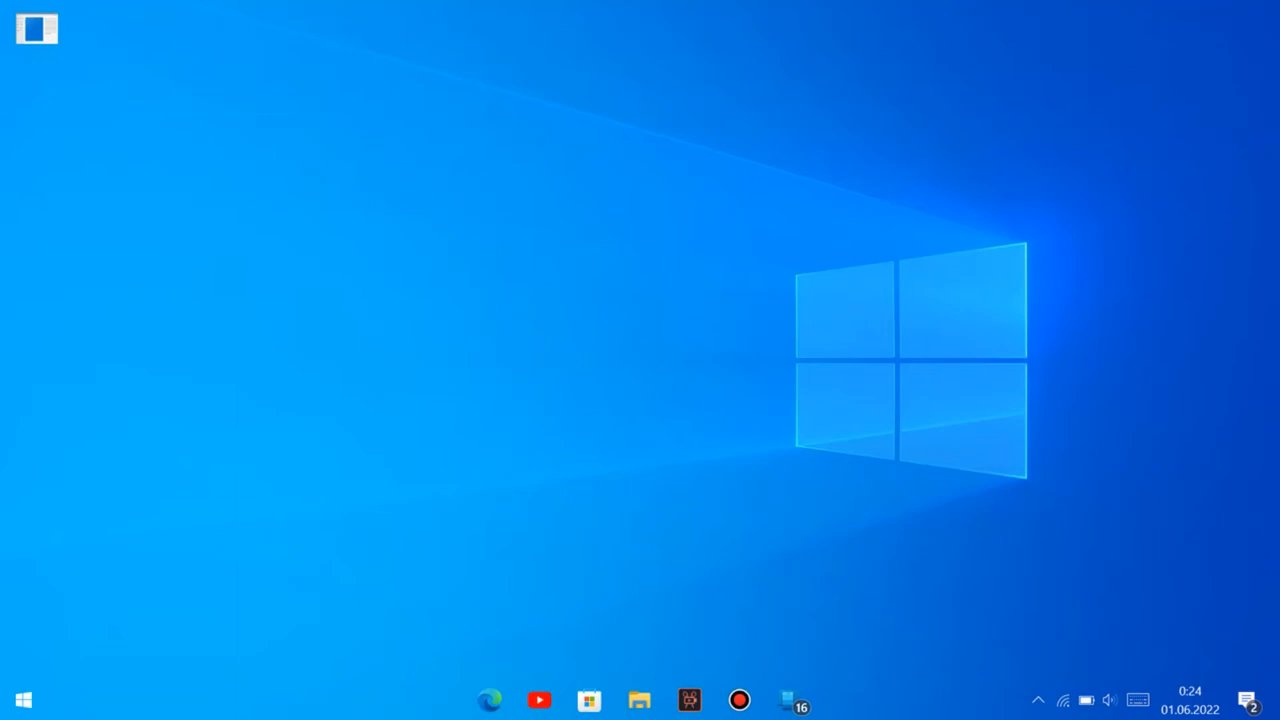Open YouTube using its taskbar icon
The image size is (1280, 720).
tap(539, 700)
